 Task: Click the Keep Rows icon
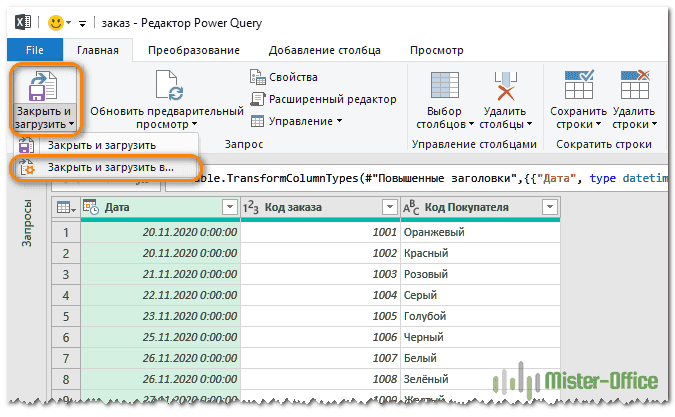578,86
